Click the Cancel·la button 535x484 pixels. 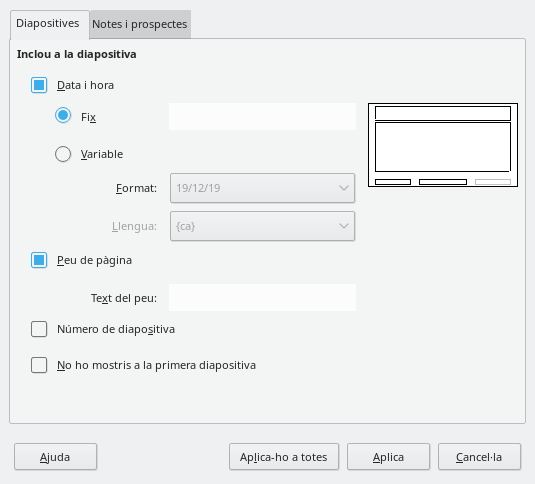pyautogui.click(x=479, y=457)
